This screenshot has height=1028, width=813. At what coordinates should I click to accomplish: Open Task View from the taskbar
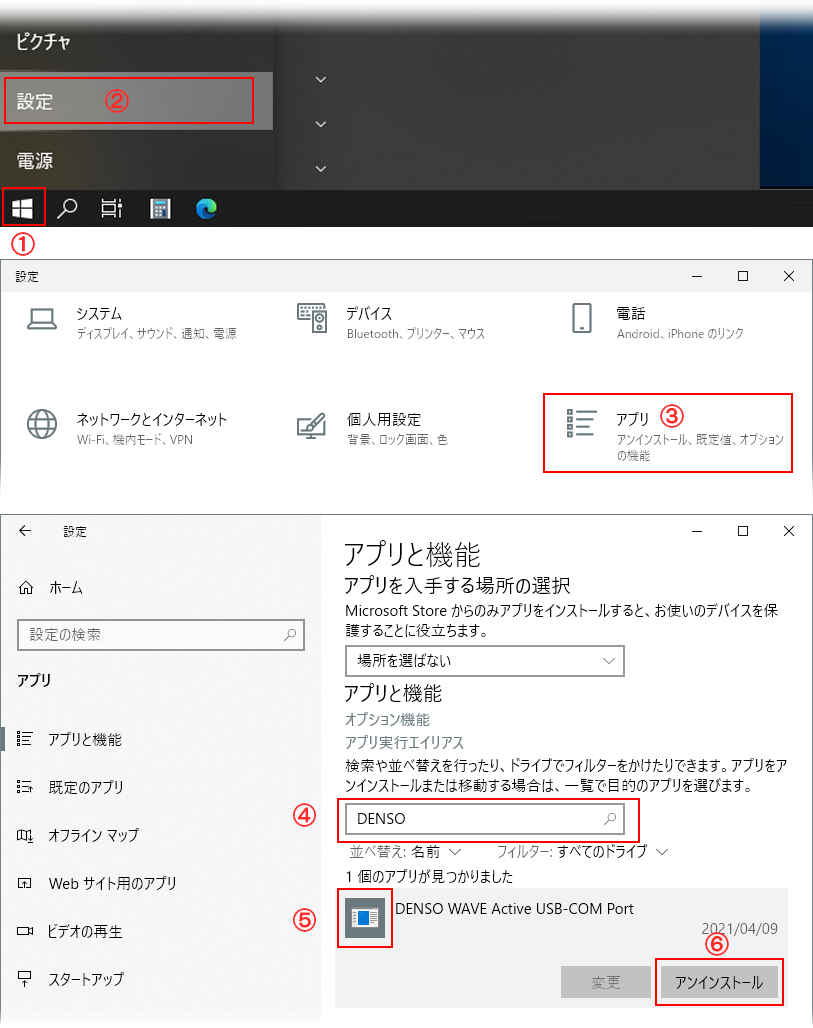pos(112,208)
